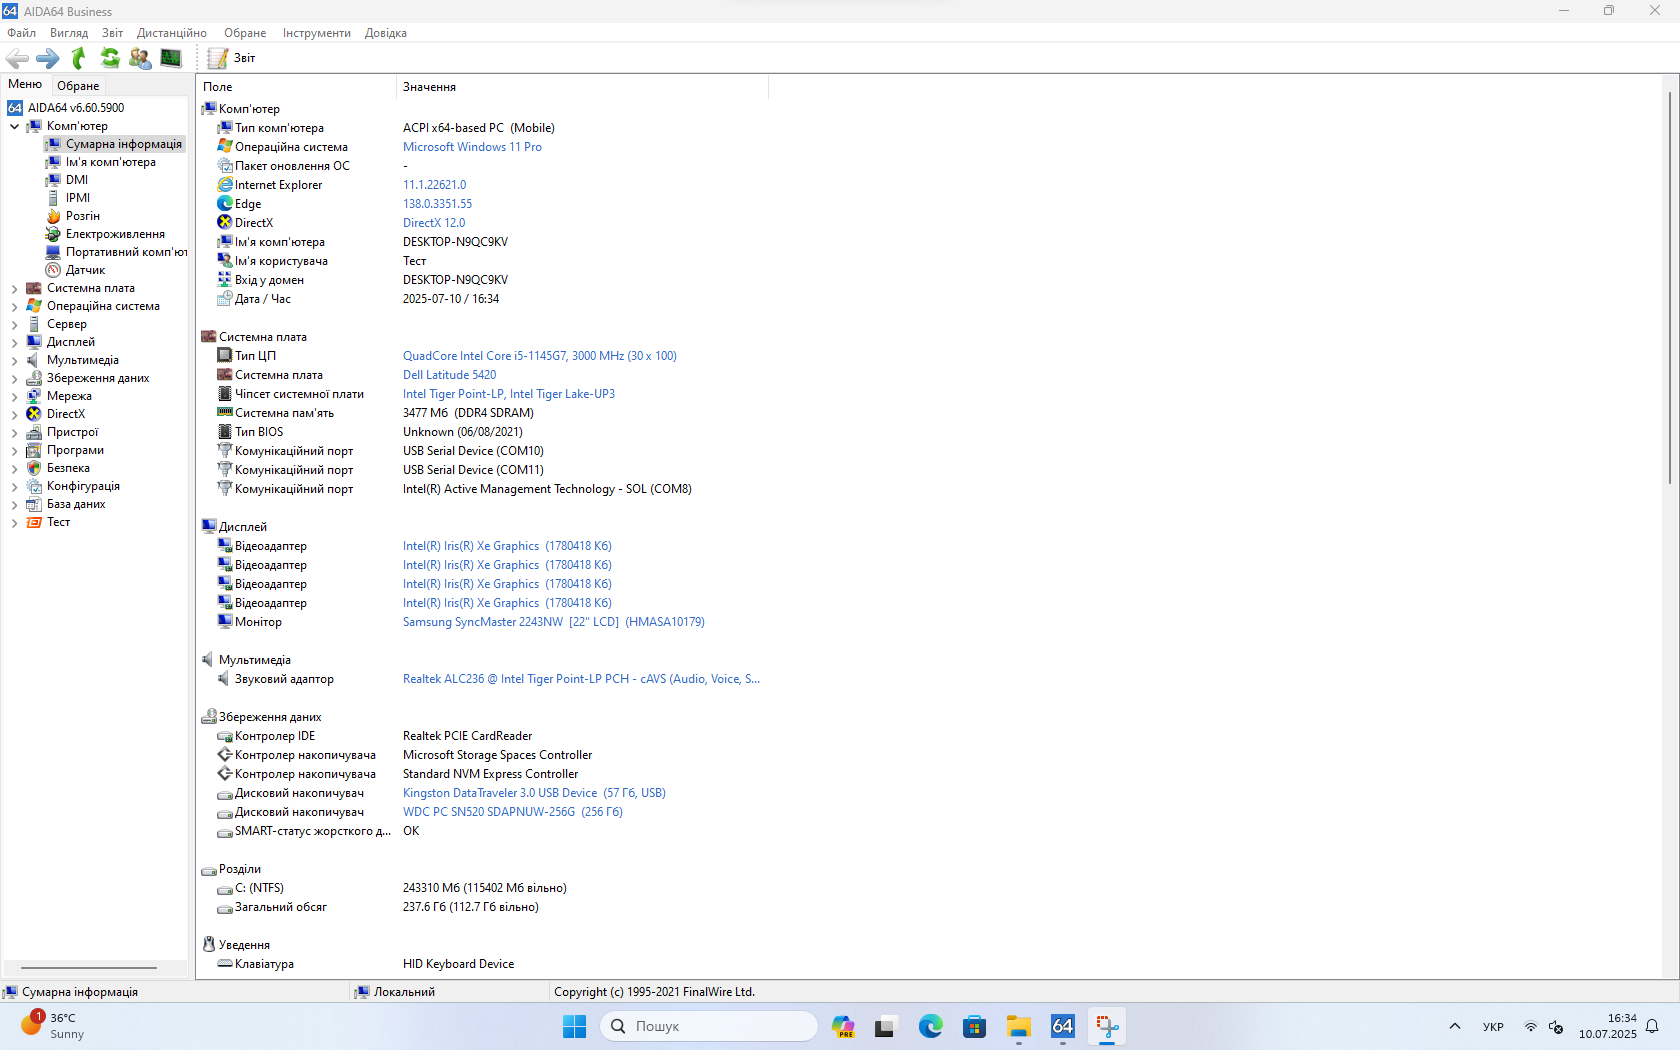
Task: Select Датчик in the sidebar tree
Action: (x=85, y=270)
